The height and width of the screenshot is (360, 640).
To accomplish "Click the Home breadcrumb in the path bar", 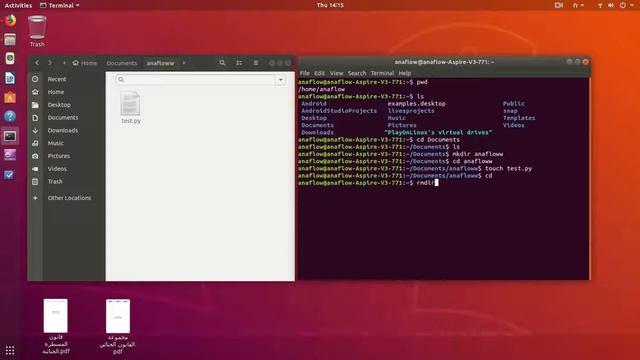I will [85, 63].
